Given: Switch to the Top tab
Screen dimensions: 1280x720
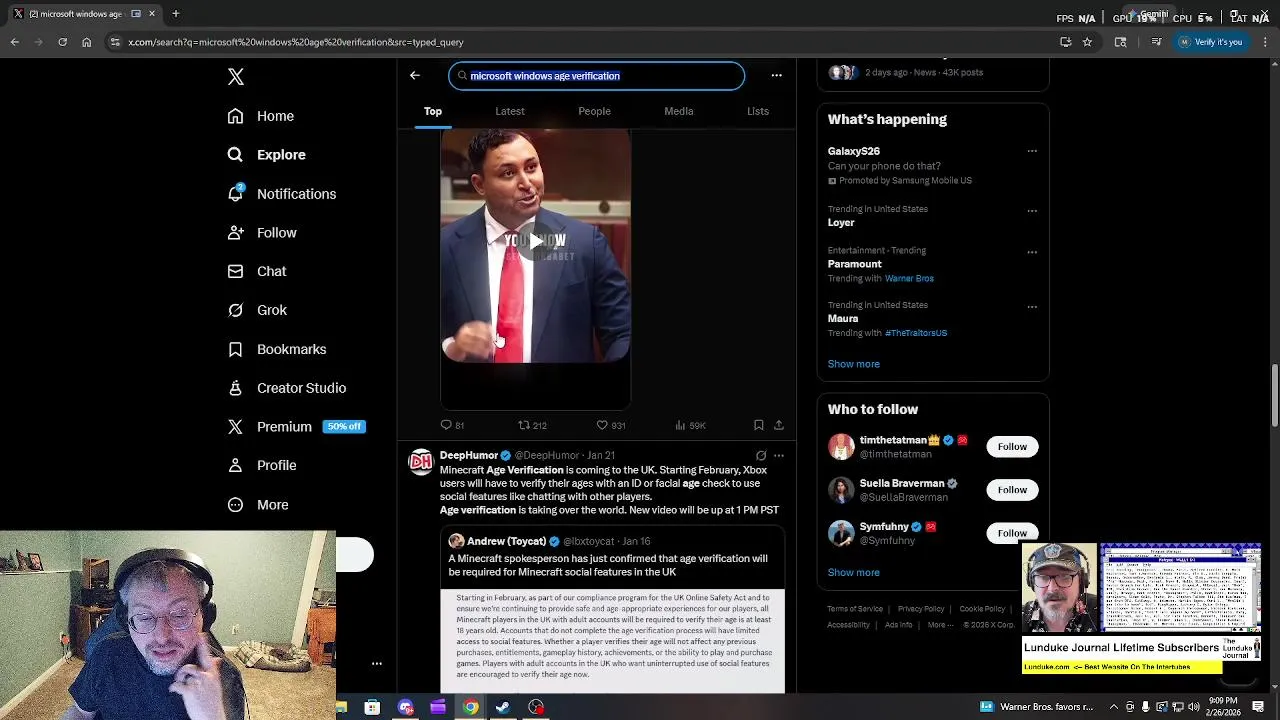Looking at the screenshot, I should 433,111.
